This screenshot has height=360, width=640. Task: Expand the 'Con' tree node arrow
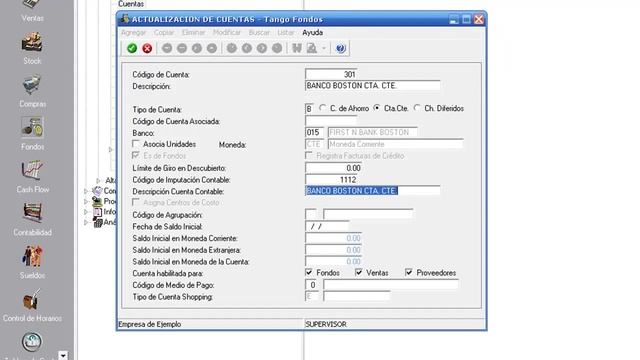86,191
